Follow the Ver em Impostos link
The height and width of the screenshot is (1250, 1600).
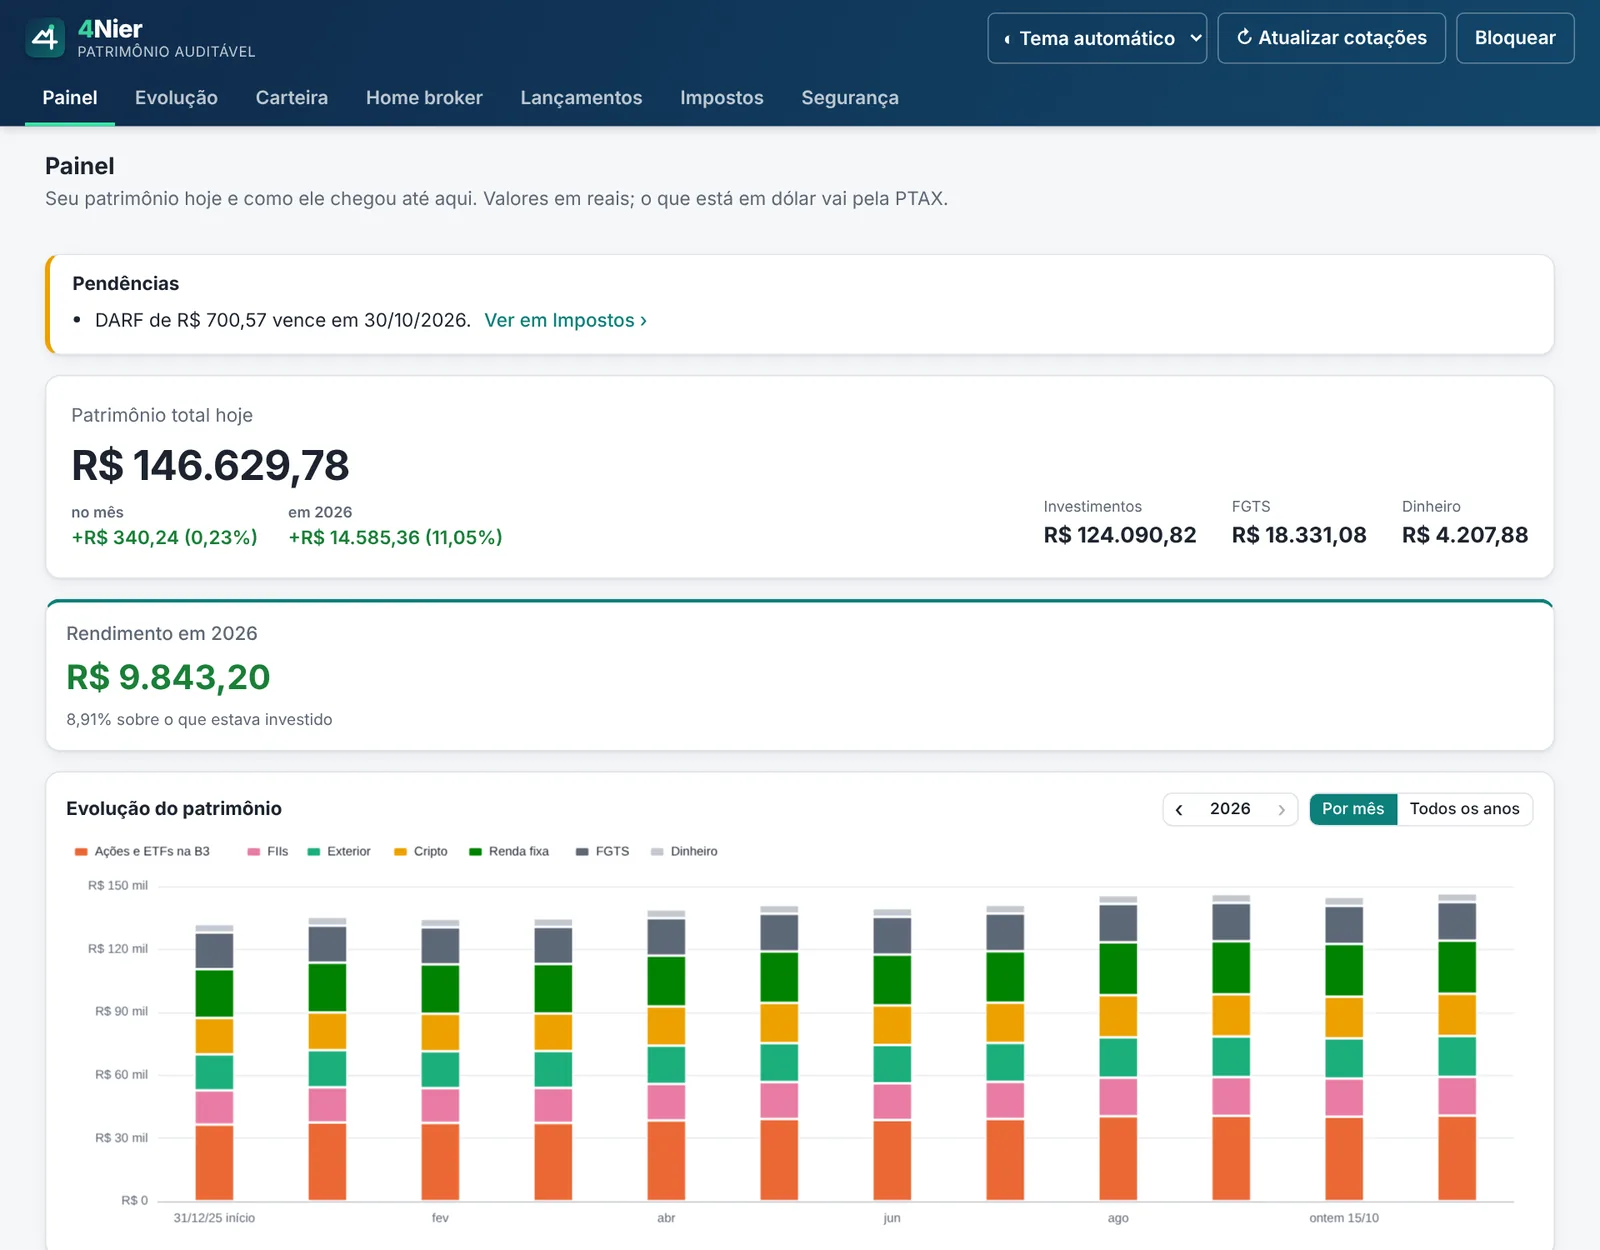coord(565,320)
